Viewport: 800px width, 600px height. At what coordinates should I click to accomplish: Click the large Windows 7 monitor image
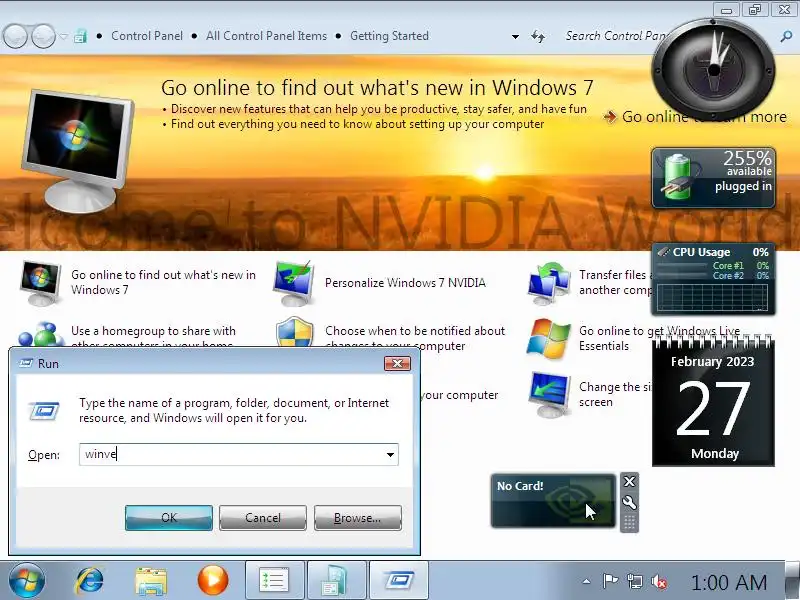77,151
